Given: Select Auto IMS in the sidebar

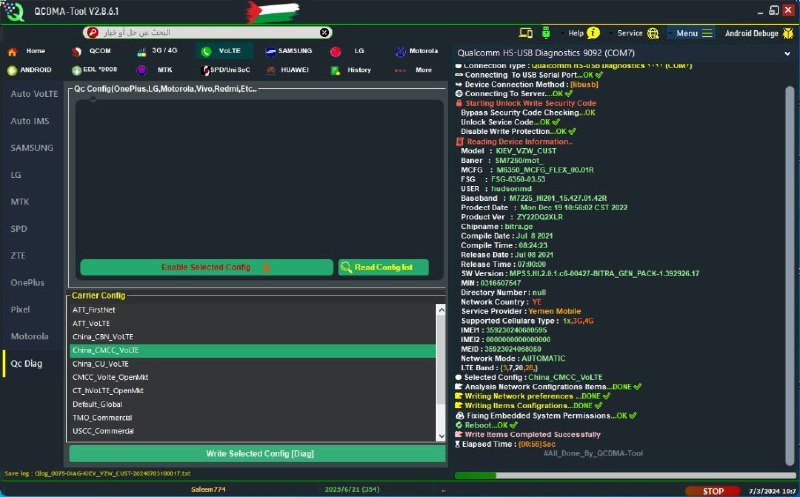Looking at the screenshot, I should pos(30,121).
